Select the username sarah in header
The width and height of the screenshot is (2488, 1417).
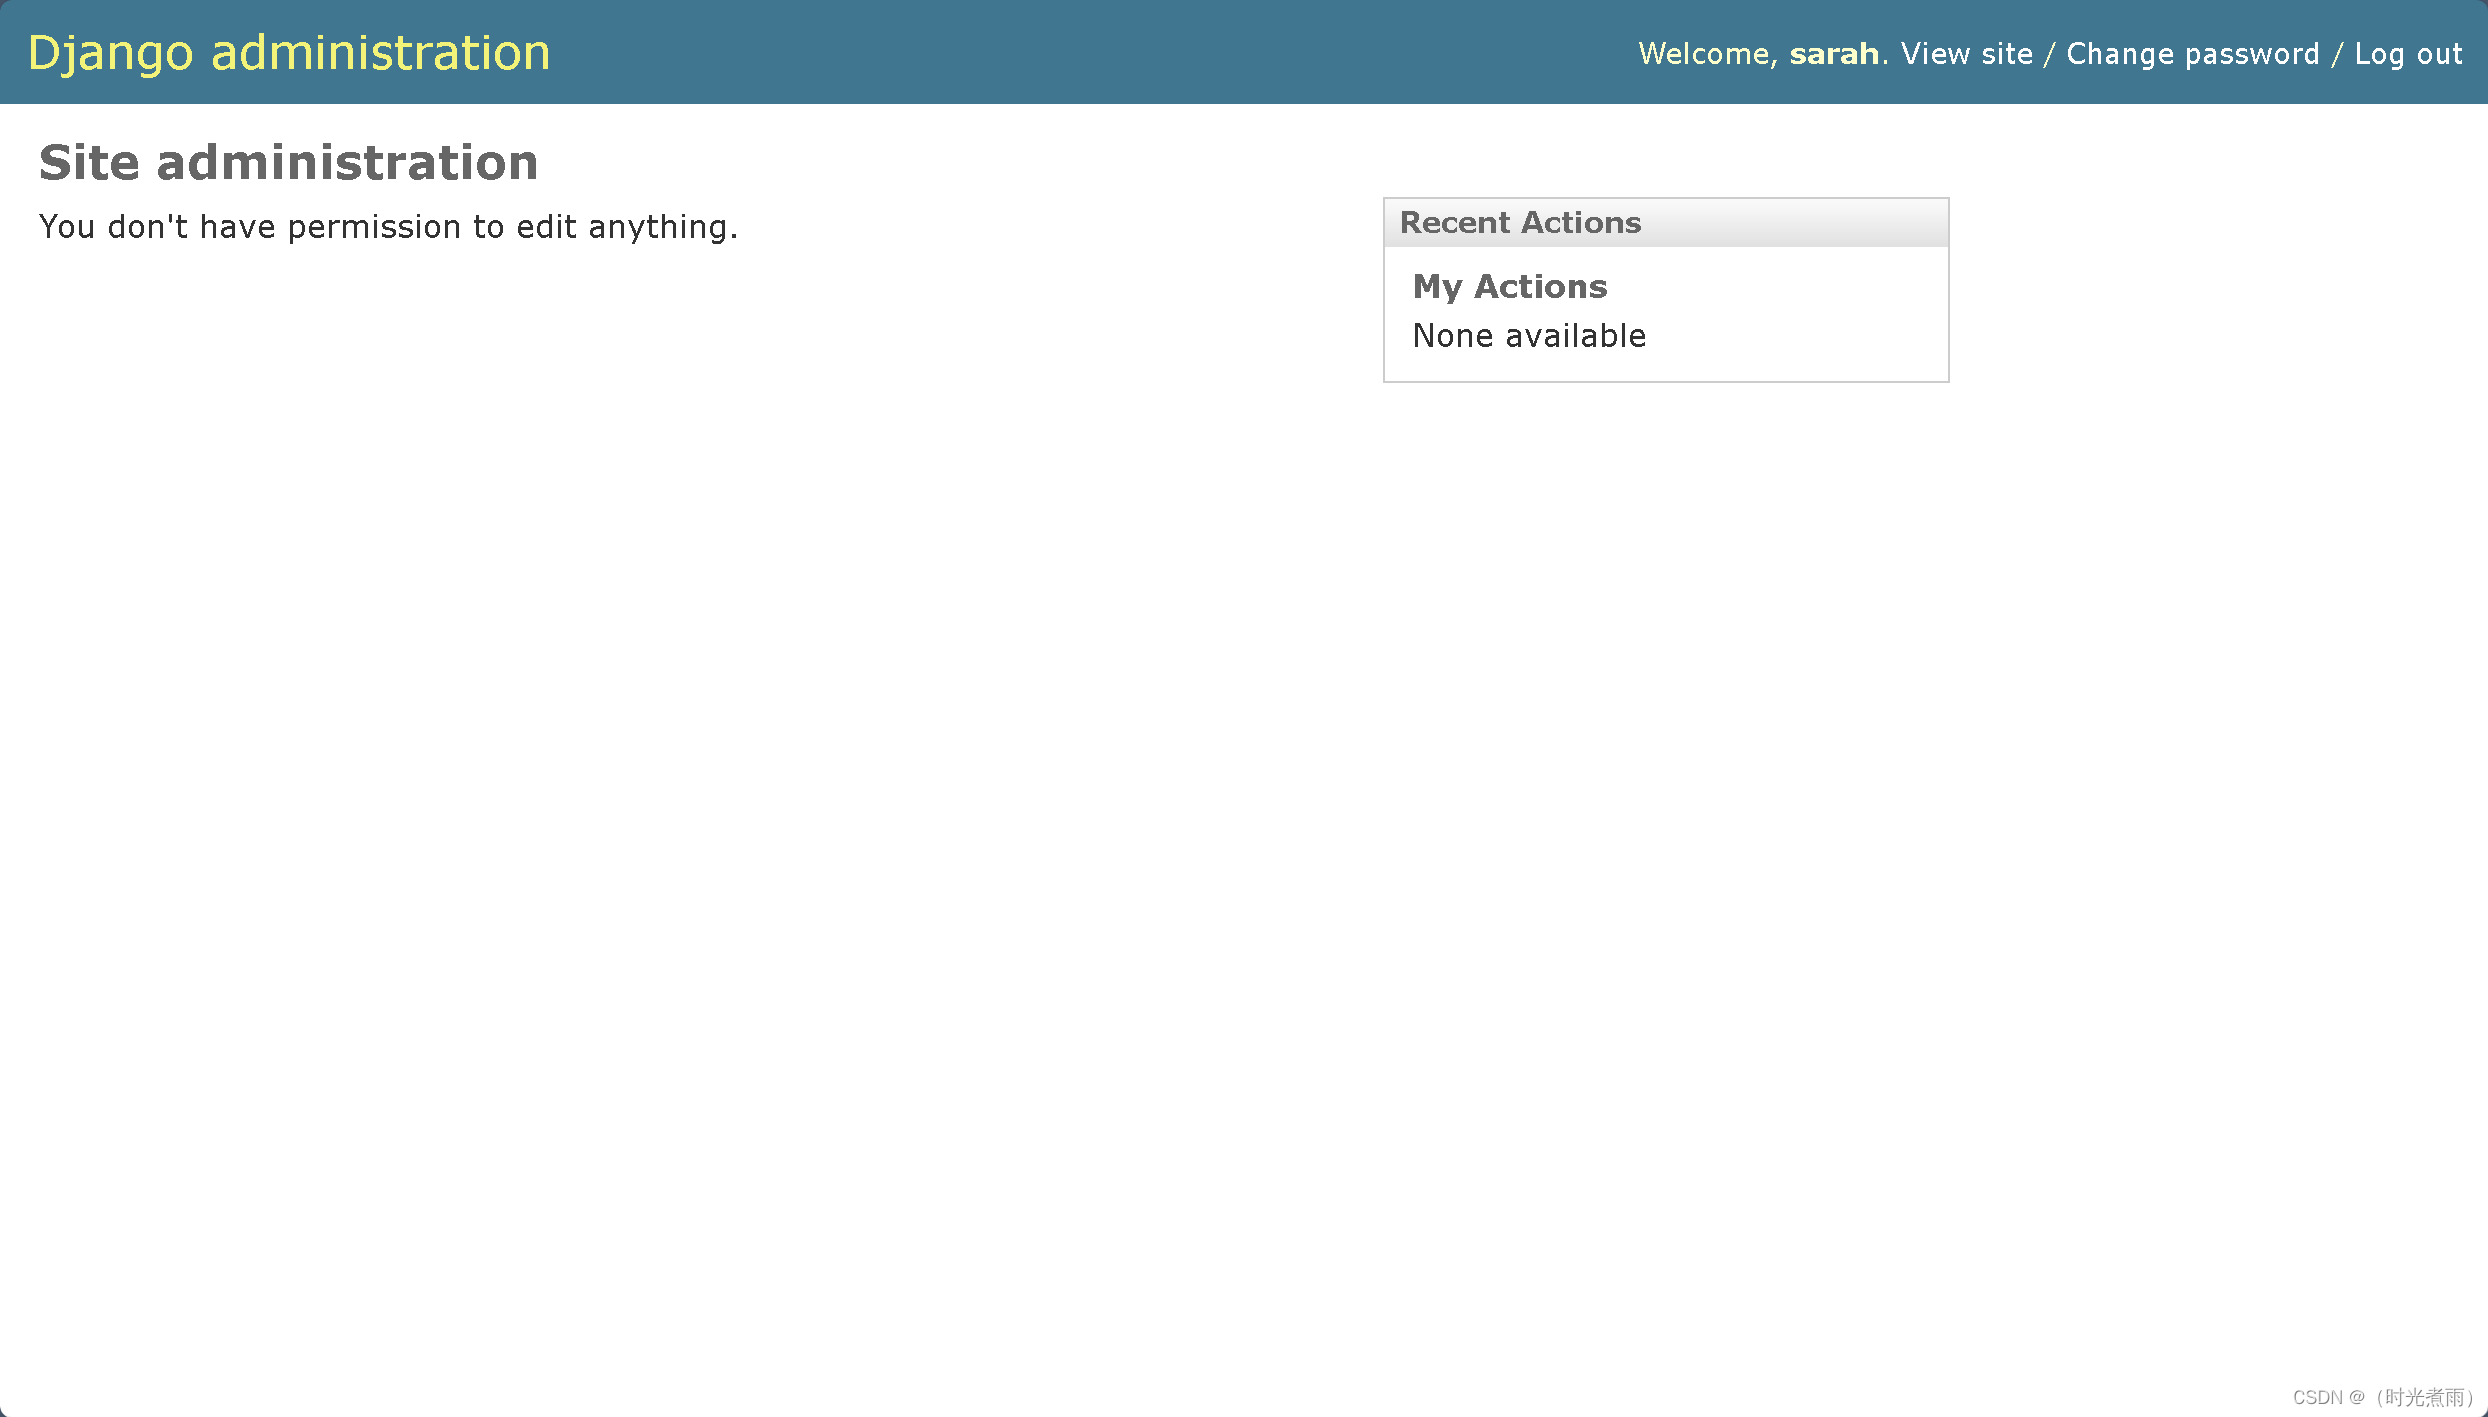point(1834,53)
